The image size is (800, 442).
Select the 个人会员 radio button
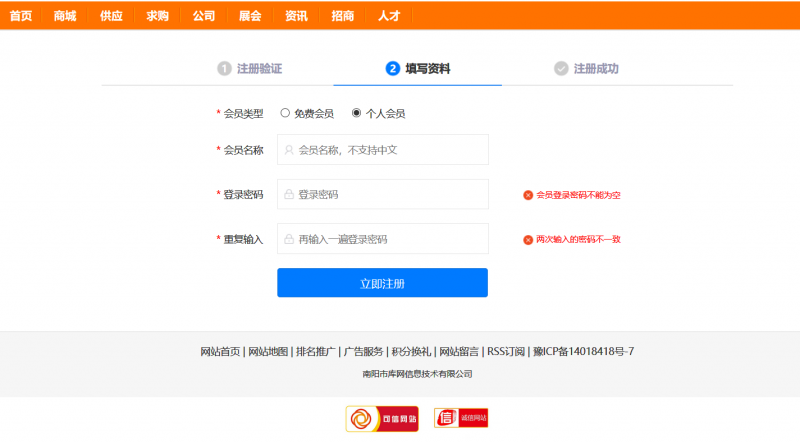tap(356, 113)
